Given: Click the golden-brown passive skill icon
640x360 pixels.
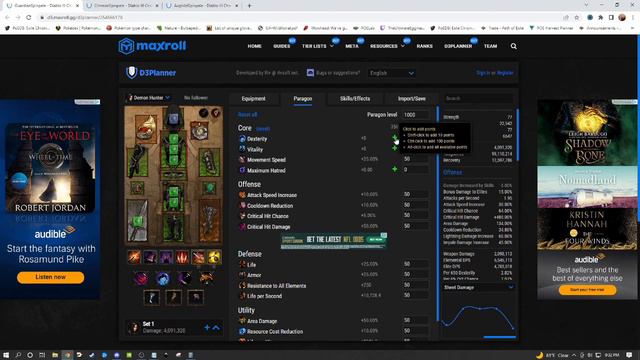Looking at the screenshot, I should (x=206, y=278).
